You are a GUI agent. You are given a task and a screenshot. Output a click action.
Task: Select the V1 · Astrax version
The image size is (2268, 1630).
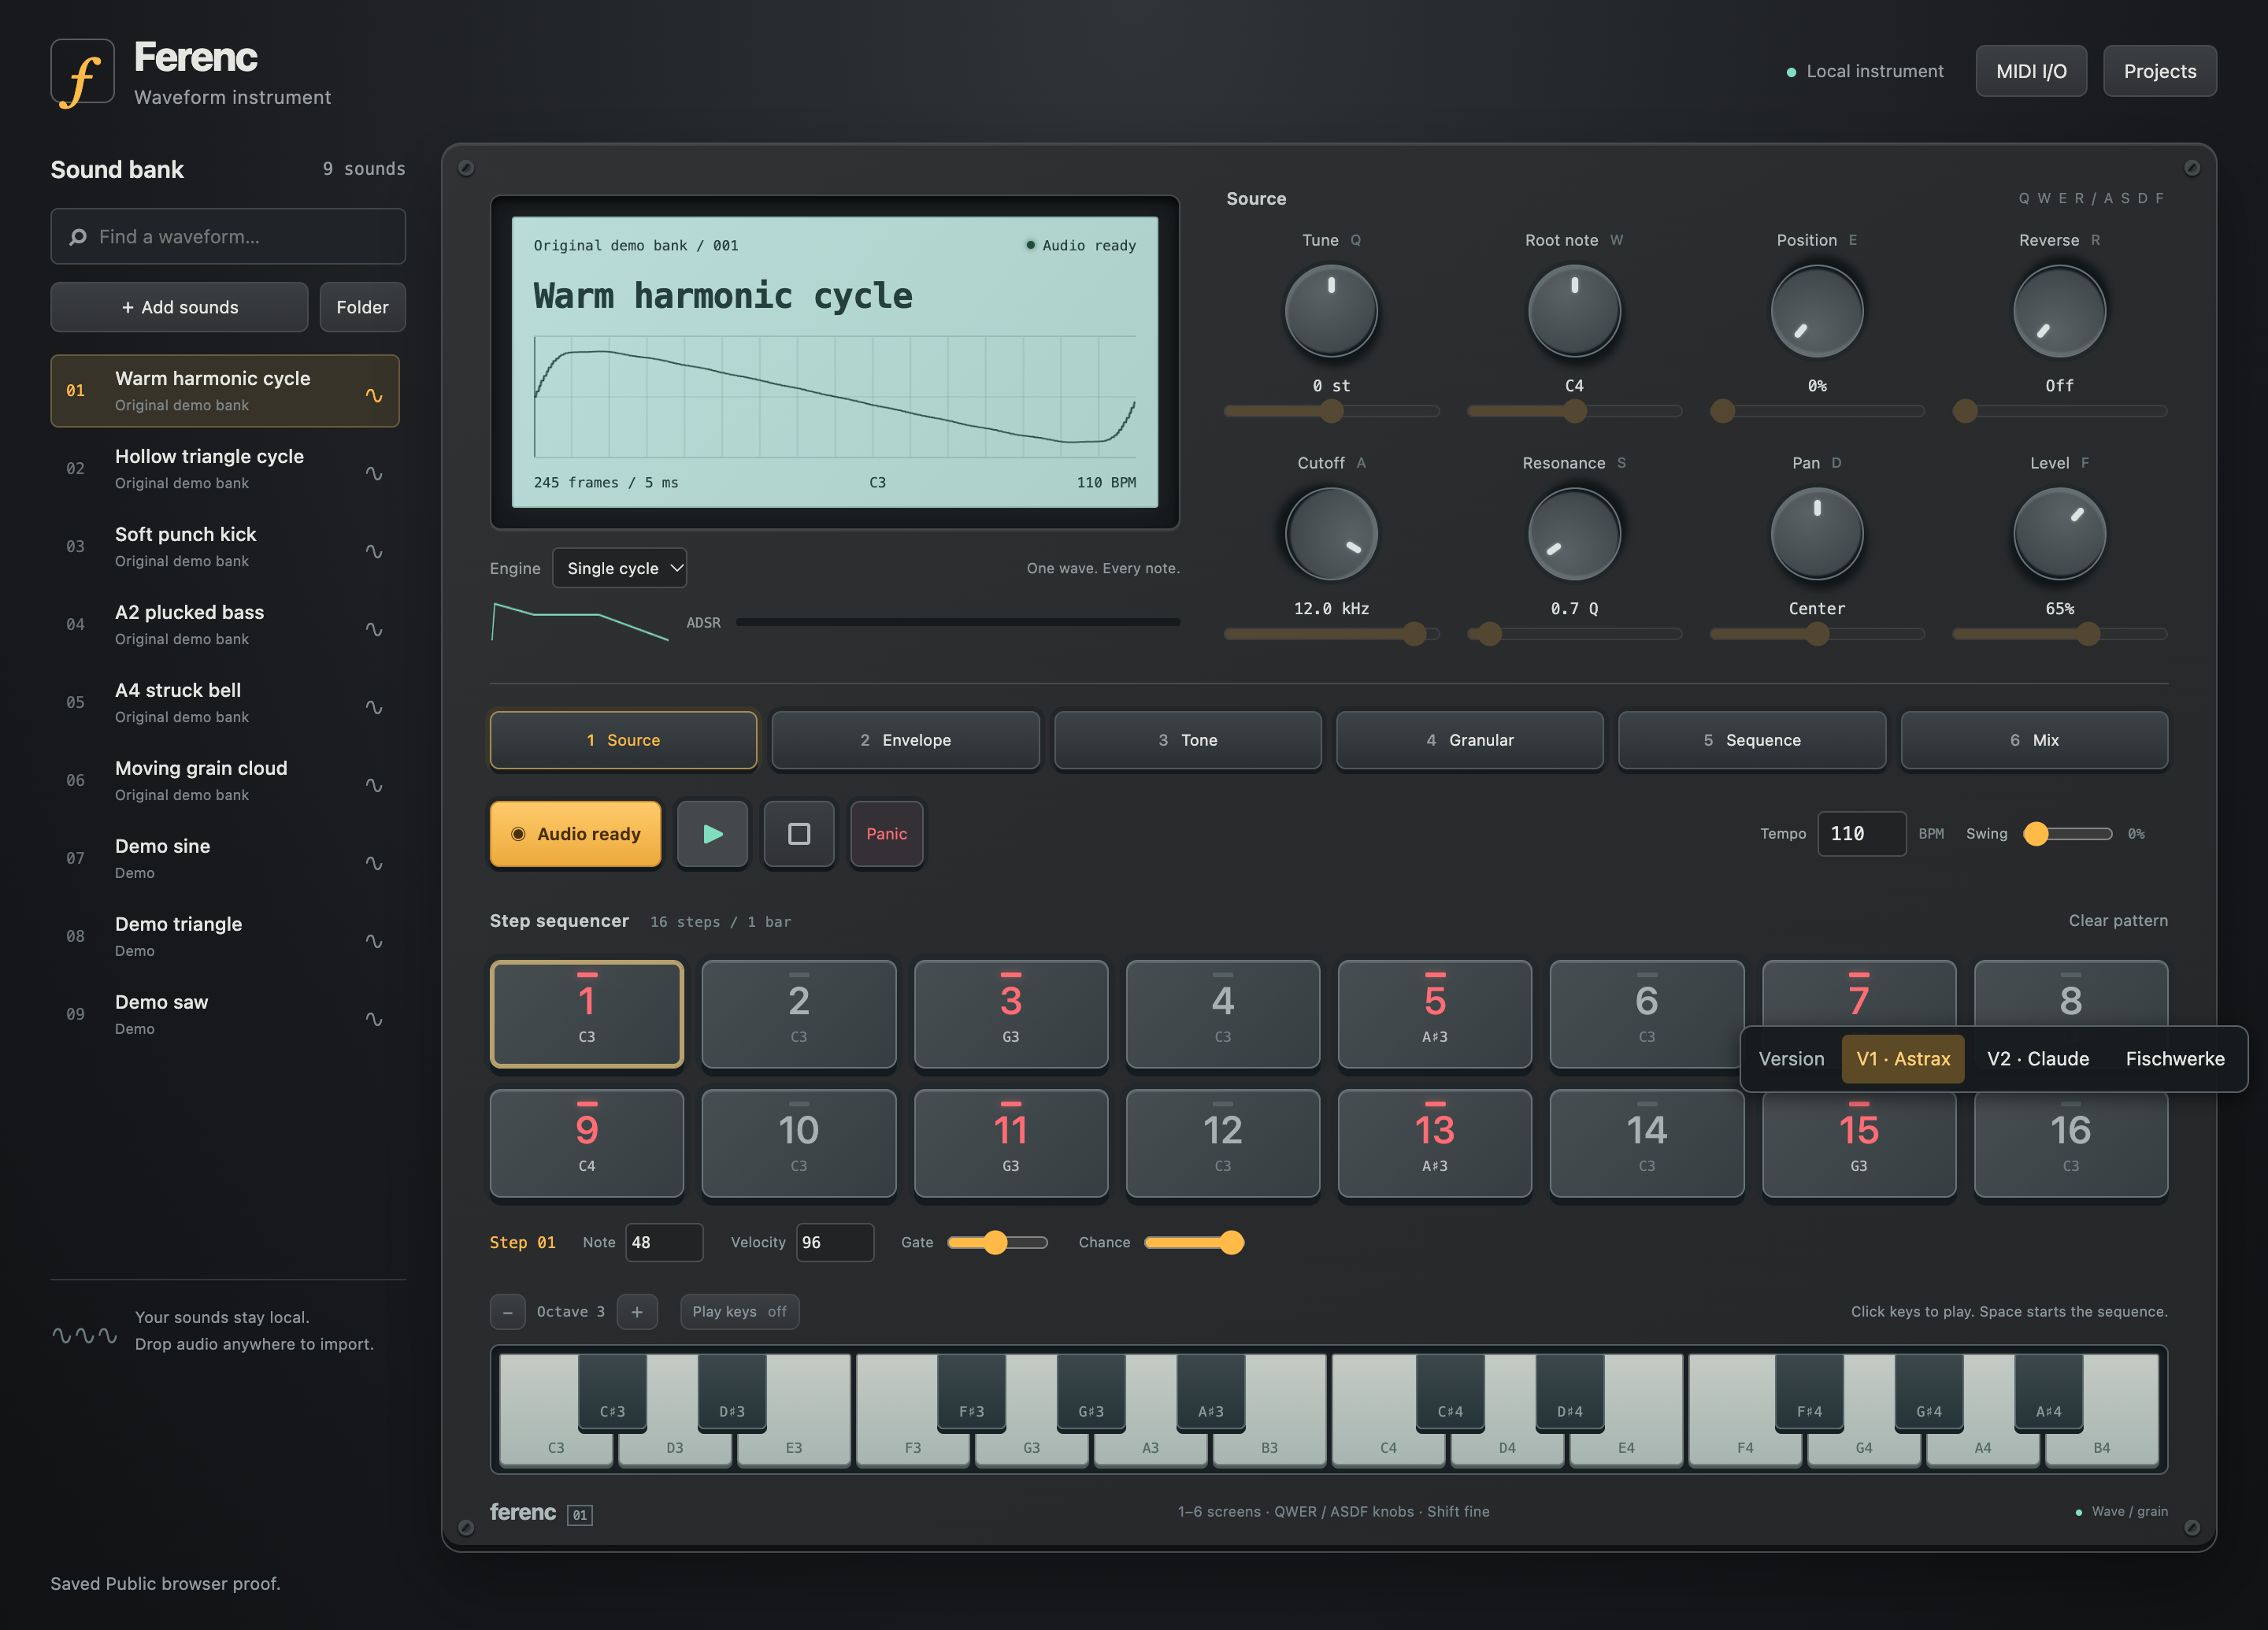click(x=1903, y=1059)
